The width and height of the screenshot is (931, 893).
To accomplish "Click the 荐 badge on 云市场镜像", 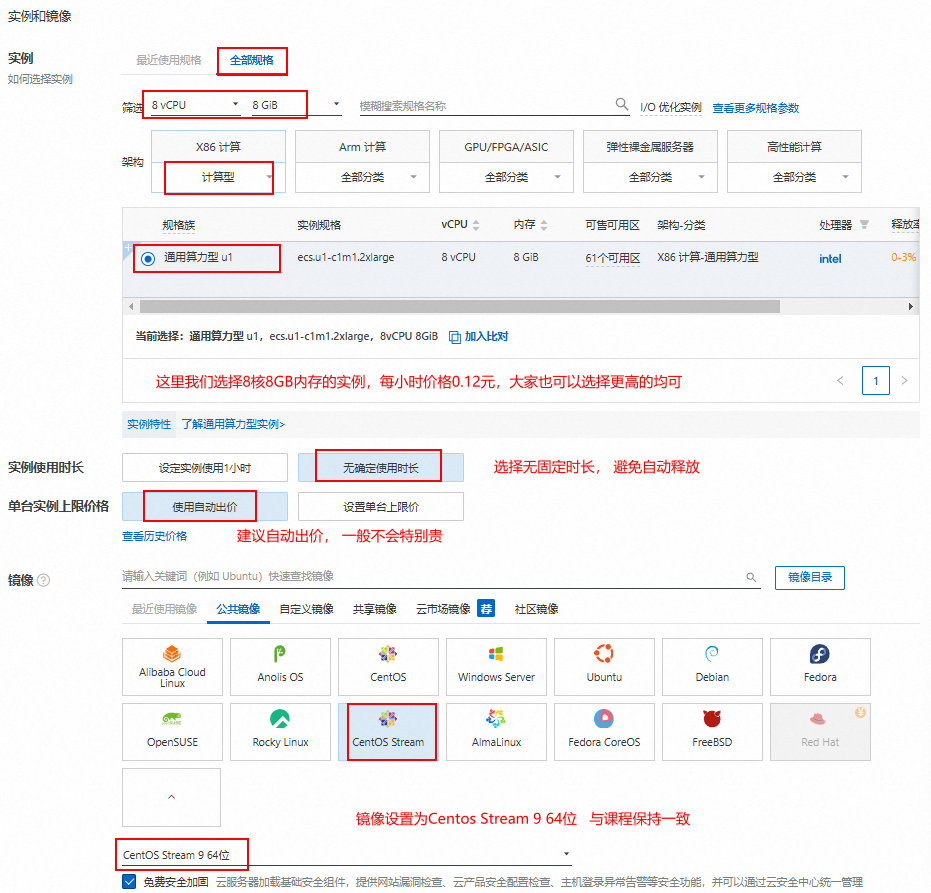I will coord(486,609).
